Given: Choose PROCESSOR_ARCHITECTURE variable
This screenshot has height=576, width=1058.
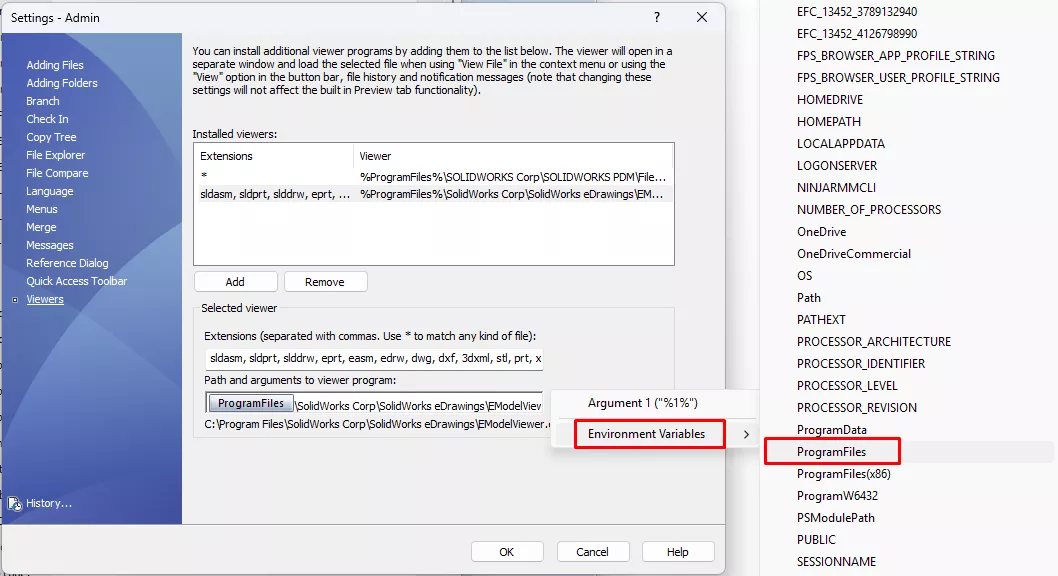Looking at the screenshot, I should click(873, 342).
